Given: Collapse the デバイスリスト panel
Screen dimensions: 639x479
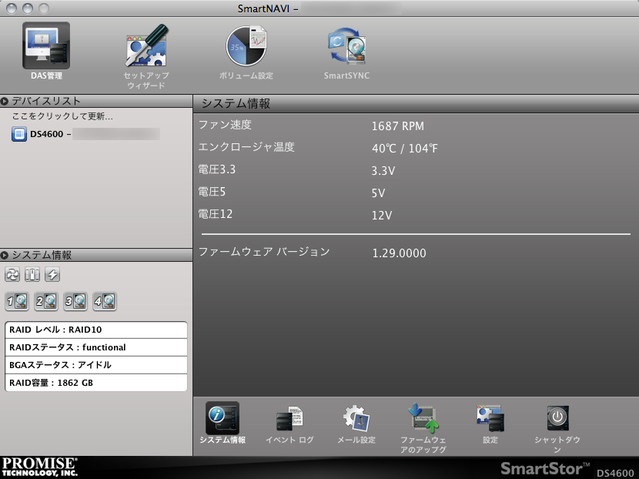Looking at the screenshot, I should (x=6, y=101).
